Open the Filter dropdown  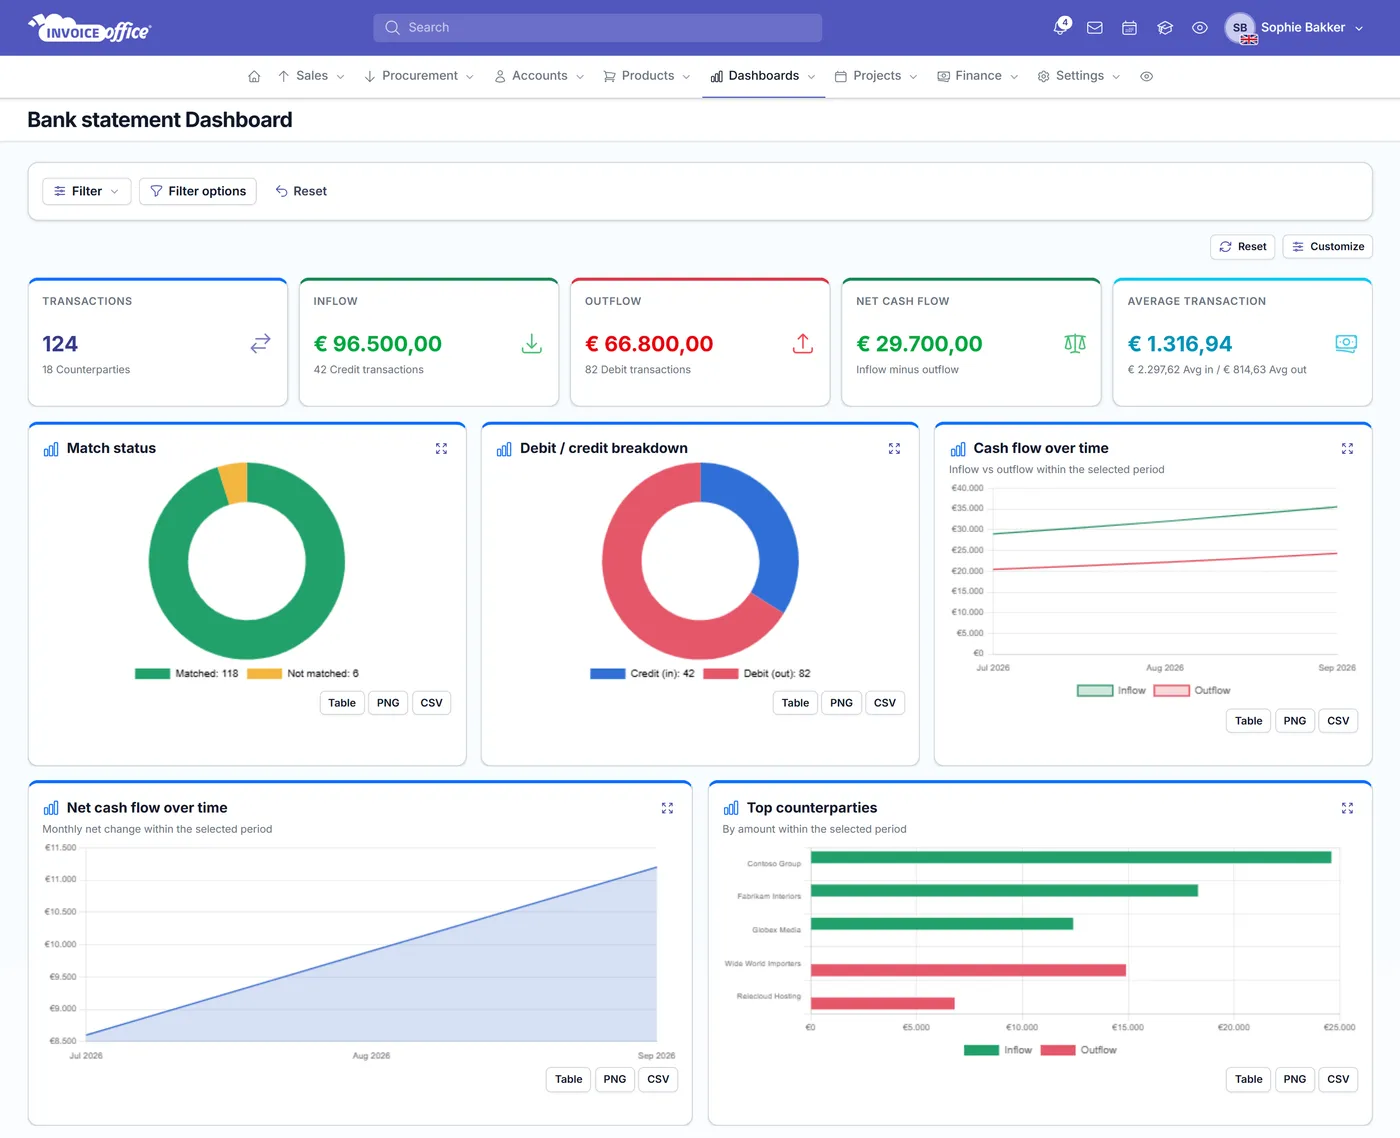point(87,191)
